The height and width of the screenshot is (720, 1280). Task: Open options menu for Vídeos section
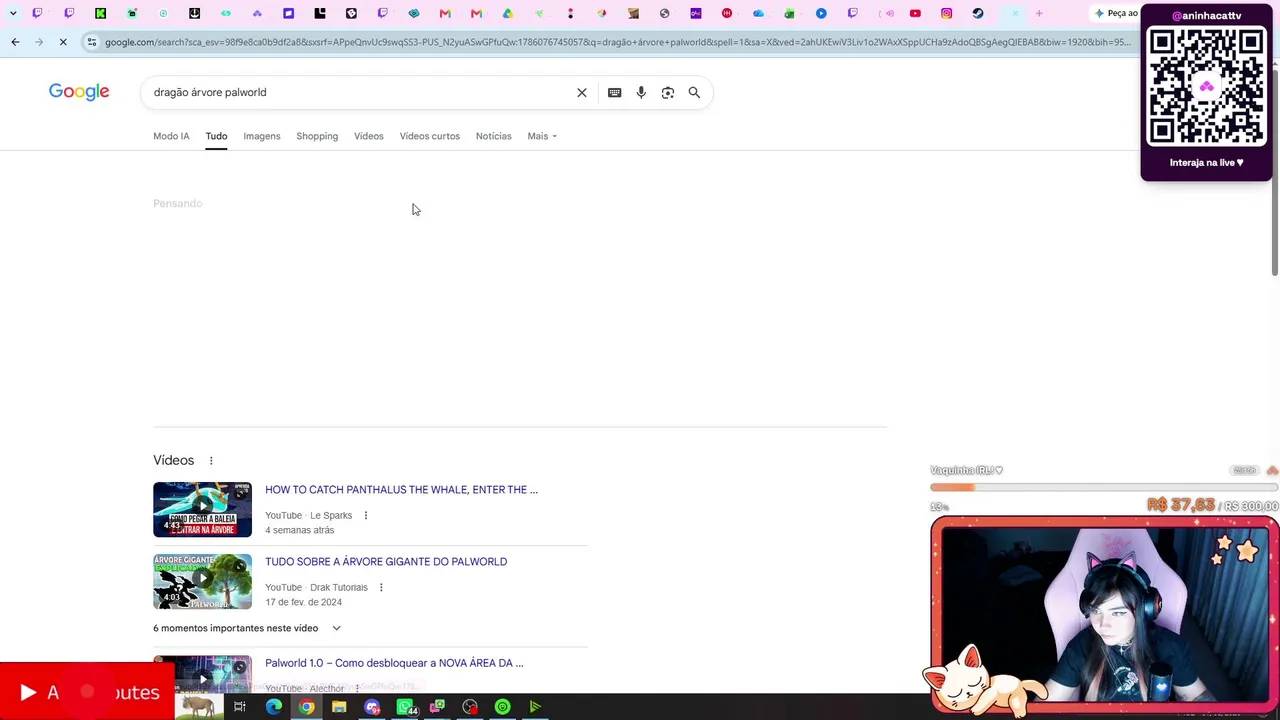211,460
